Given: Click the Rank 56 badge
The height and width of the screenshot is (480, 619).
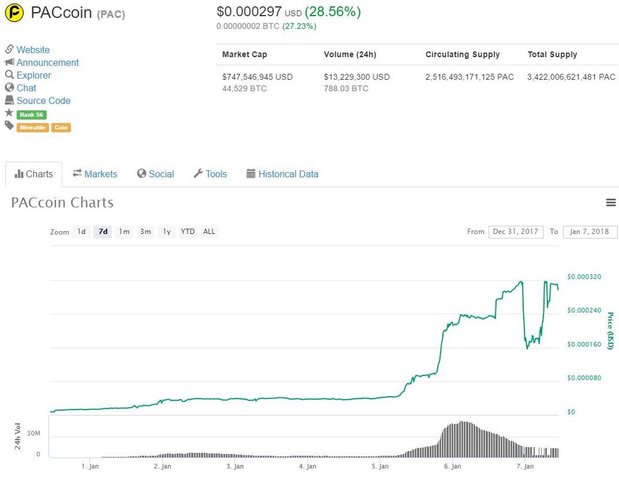Looking at the screenshot, I should point(32,114).
